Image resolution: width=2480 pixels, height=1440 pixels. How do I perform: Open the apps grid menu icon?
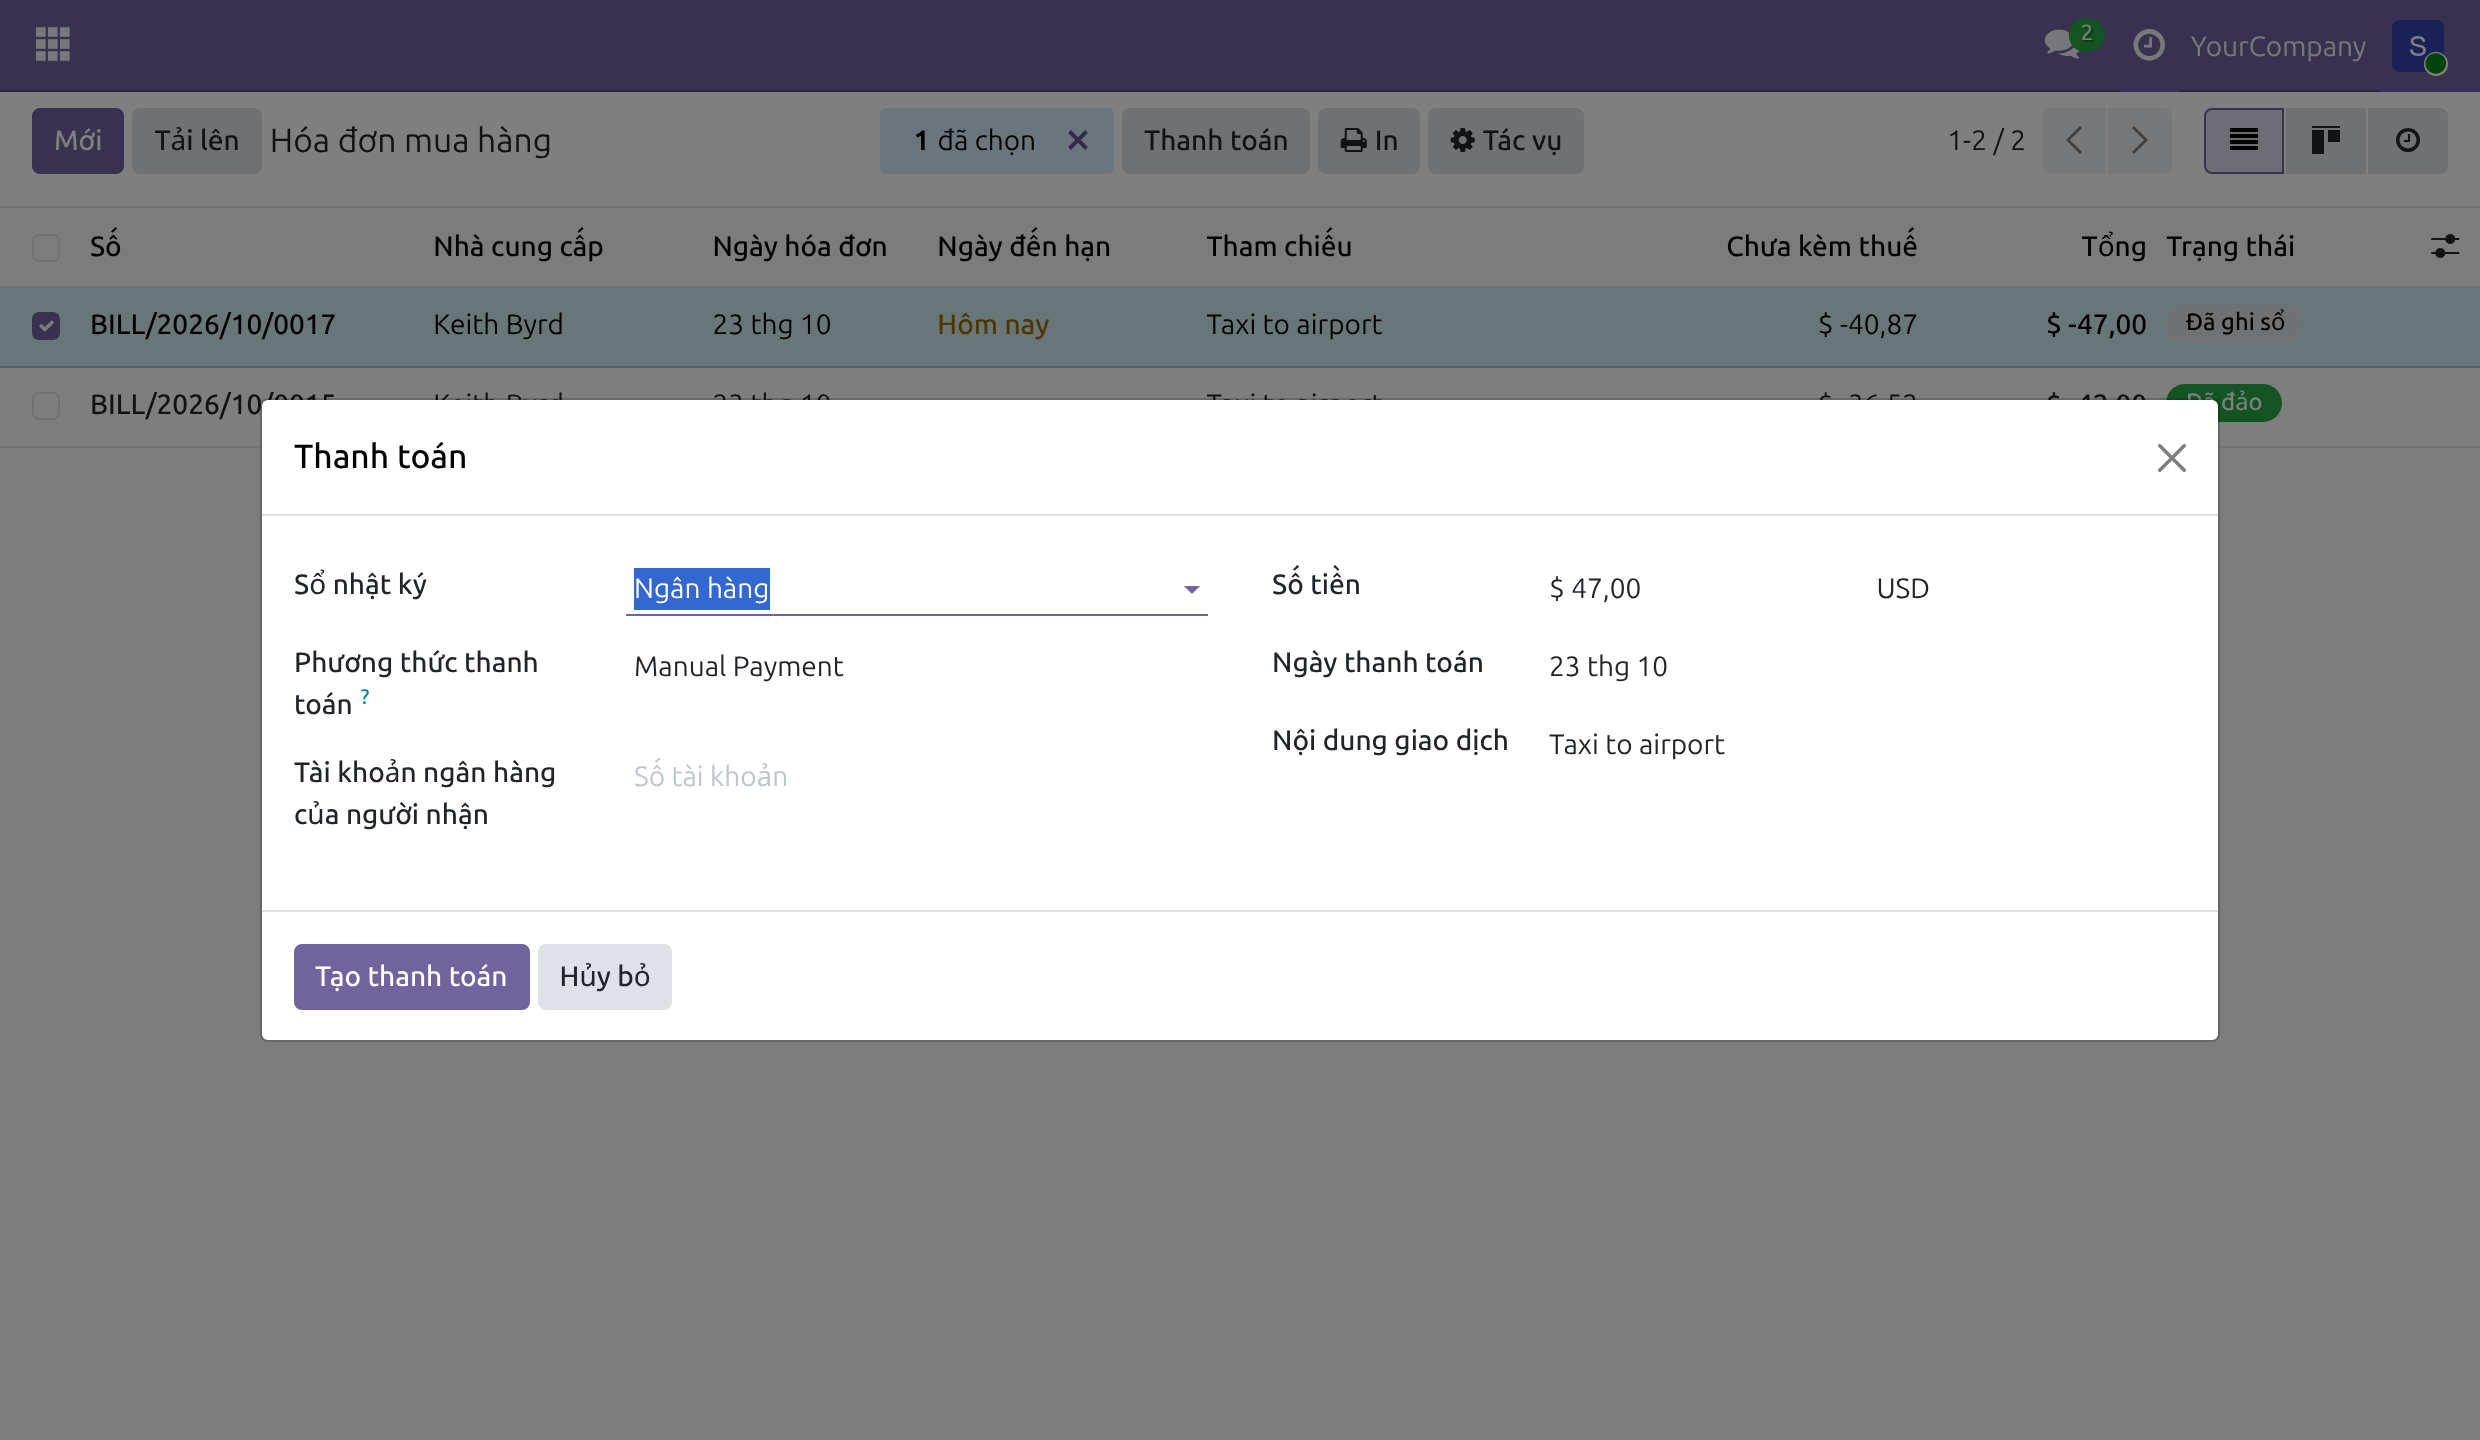coord(52,45)
